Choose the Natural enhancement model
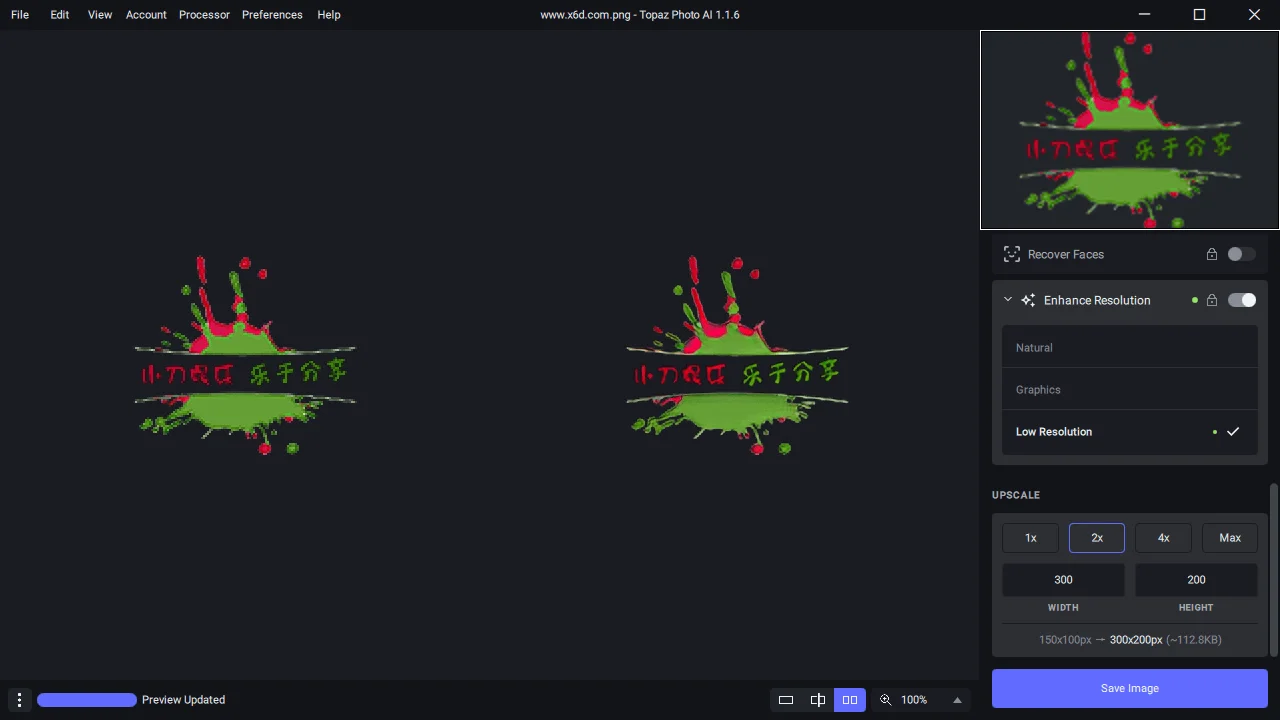The width and height of the screenshot is (1280, 720). pyautogui.click(x=1129, y=348)
